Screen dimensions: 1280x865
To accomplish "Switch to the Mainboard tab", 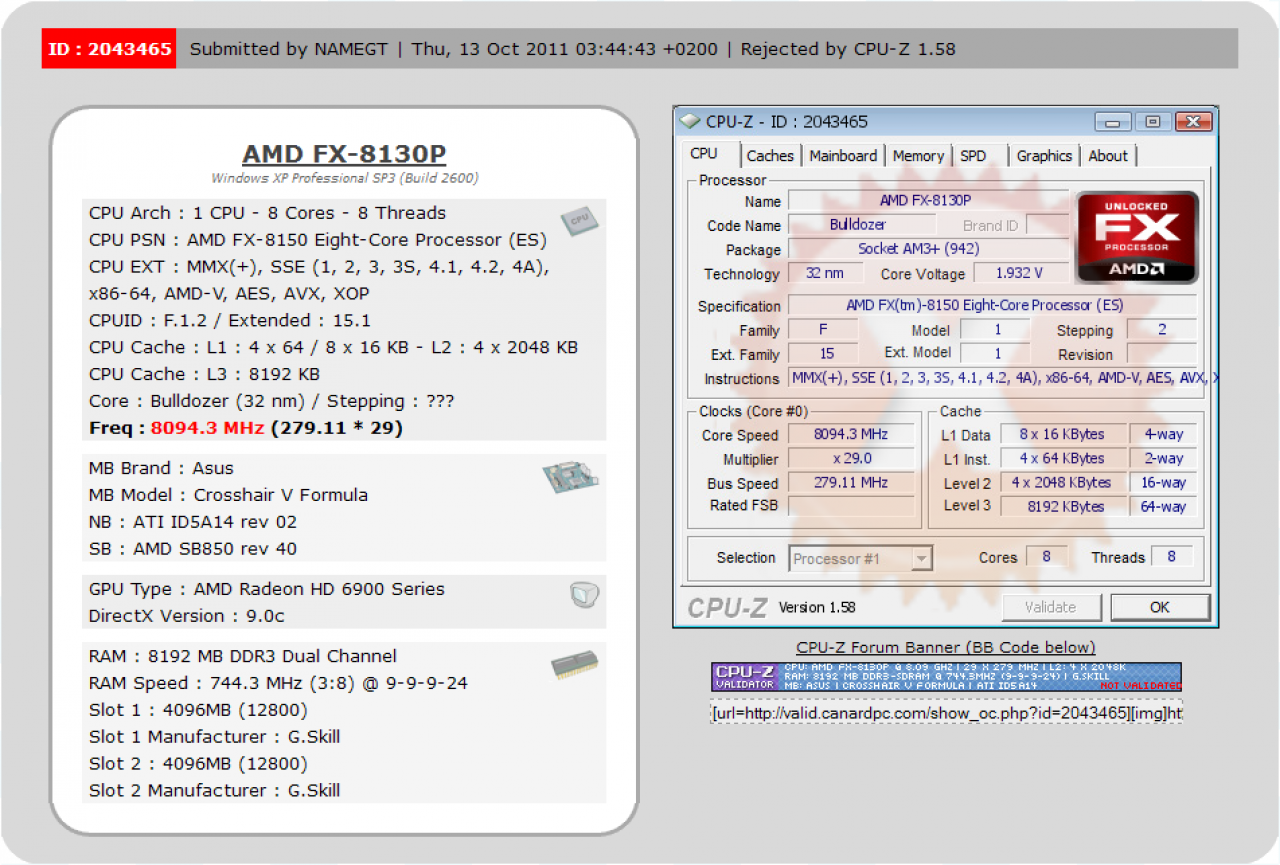I will tap(843, 156).
